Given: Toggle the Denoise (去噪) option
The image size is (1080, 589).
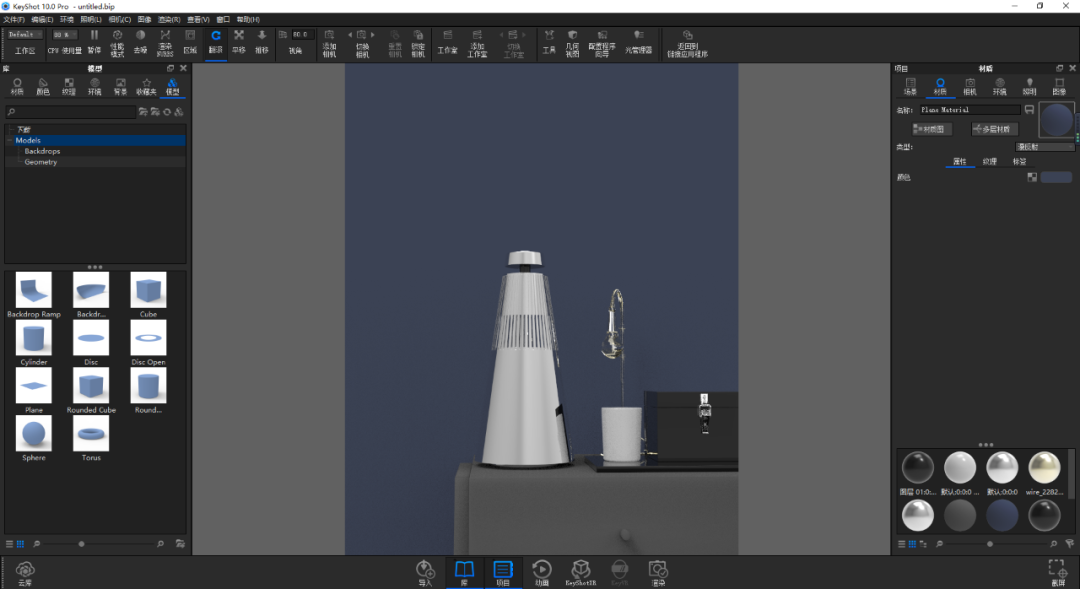Looking at the screenshot, I should (x=141, y=41).
